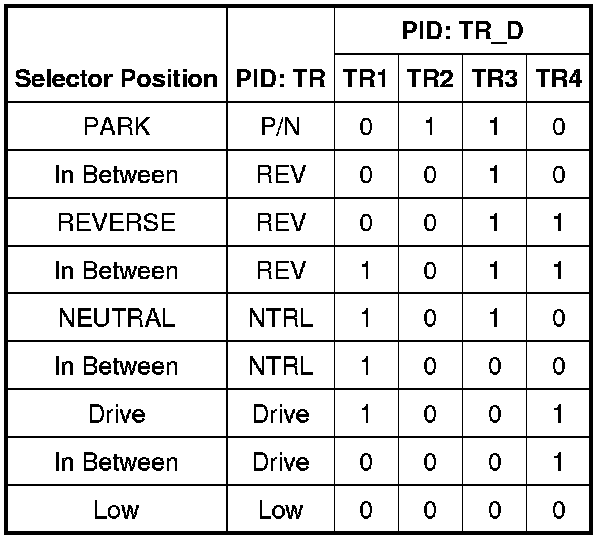Image resolution: width=608 pixels, height=540 pixels.
Task: Select the TR4 value in the REVERSE row
Action: tap(558, 223)
